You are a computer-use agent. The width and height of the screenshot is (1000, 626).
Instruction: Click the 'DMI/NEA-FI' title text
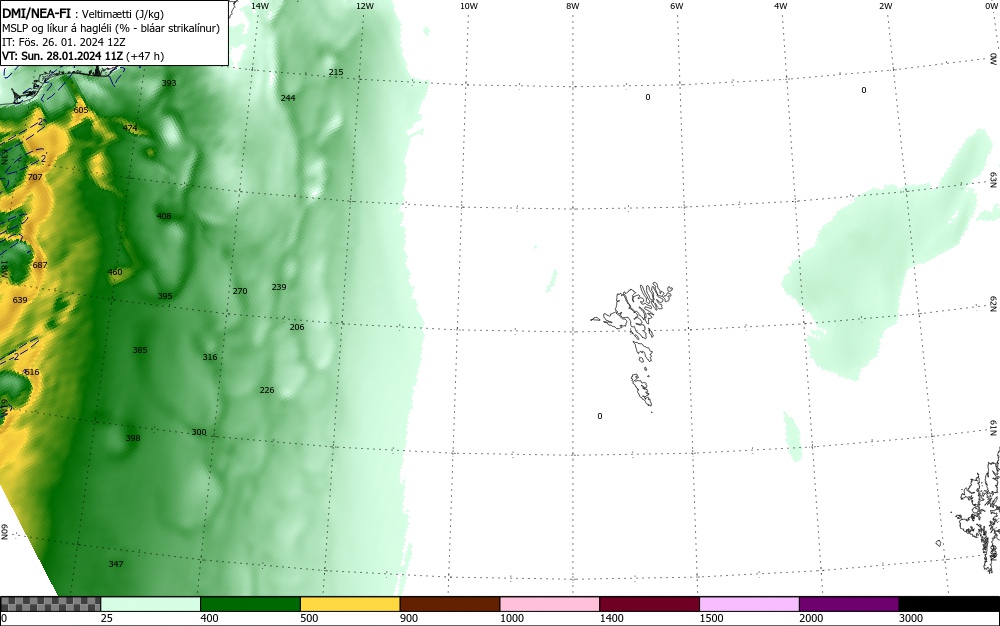pos(36,14)
